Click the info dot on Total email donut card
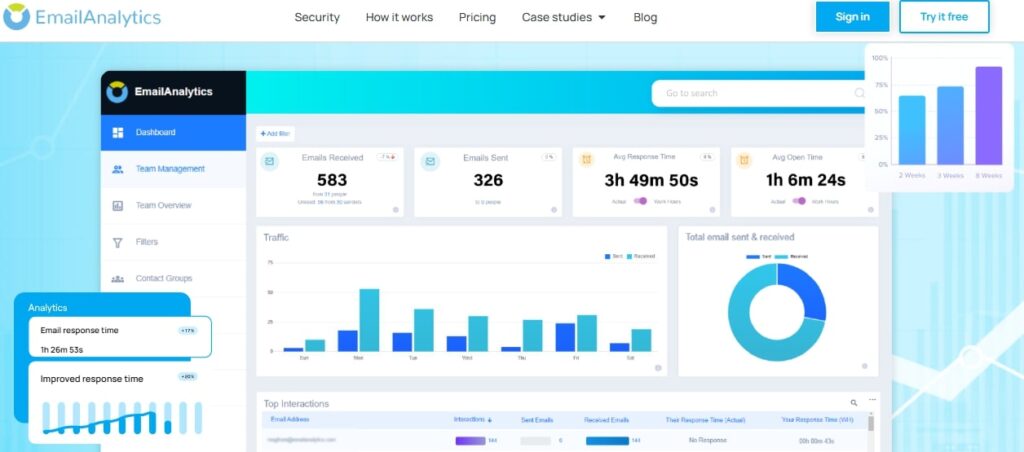This screenshot has width=1024, height=452. click(x=865, y=366)
